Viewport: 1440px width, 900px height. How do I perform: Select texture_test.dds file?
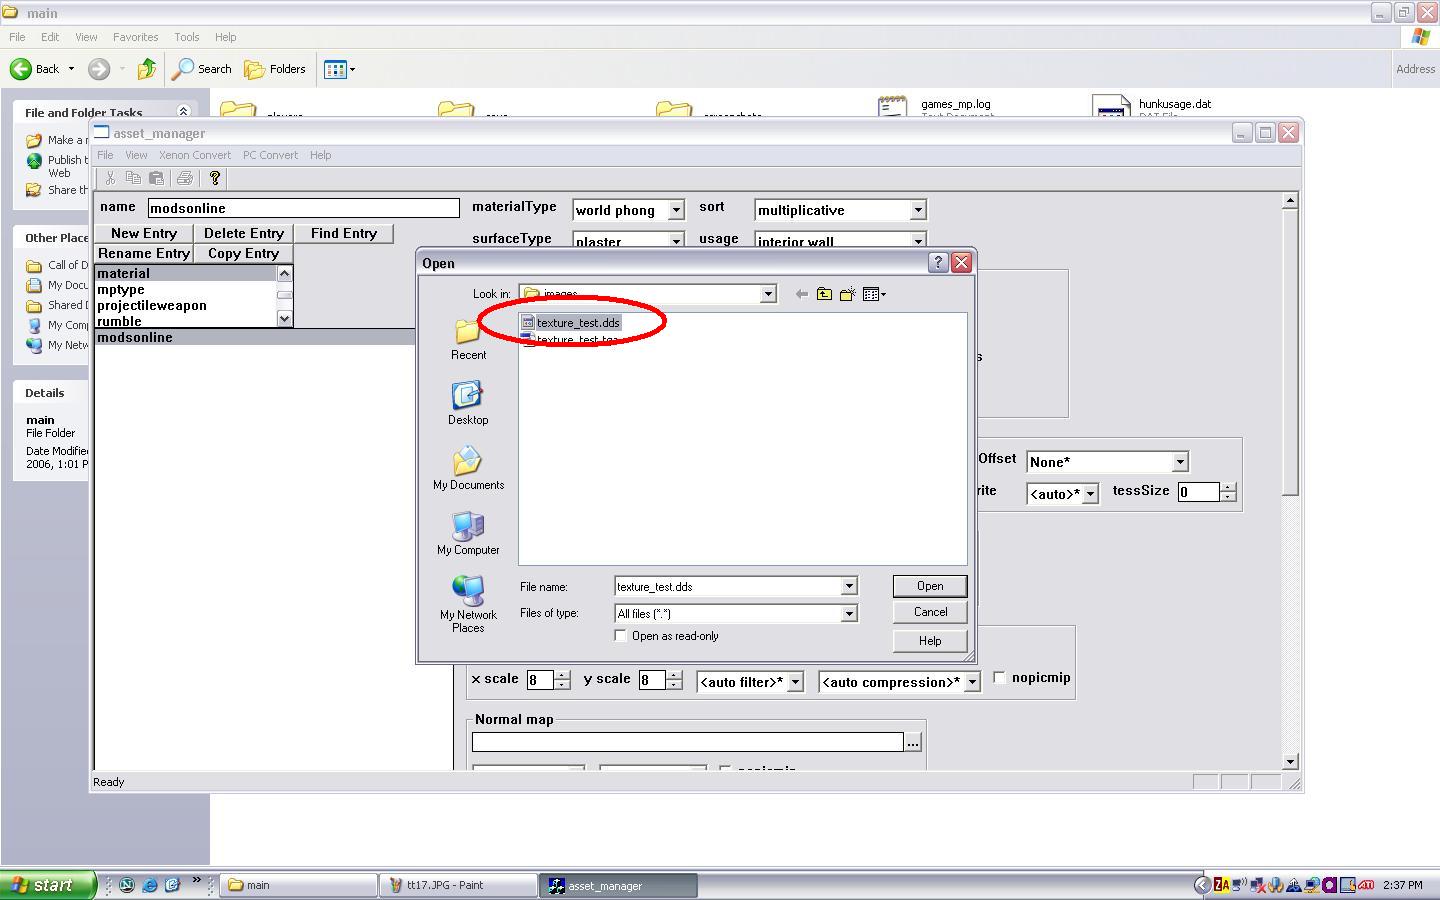[x=571, y=322]
